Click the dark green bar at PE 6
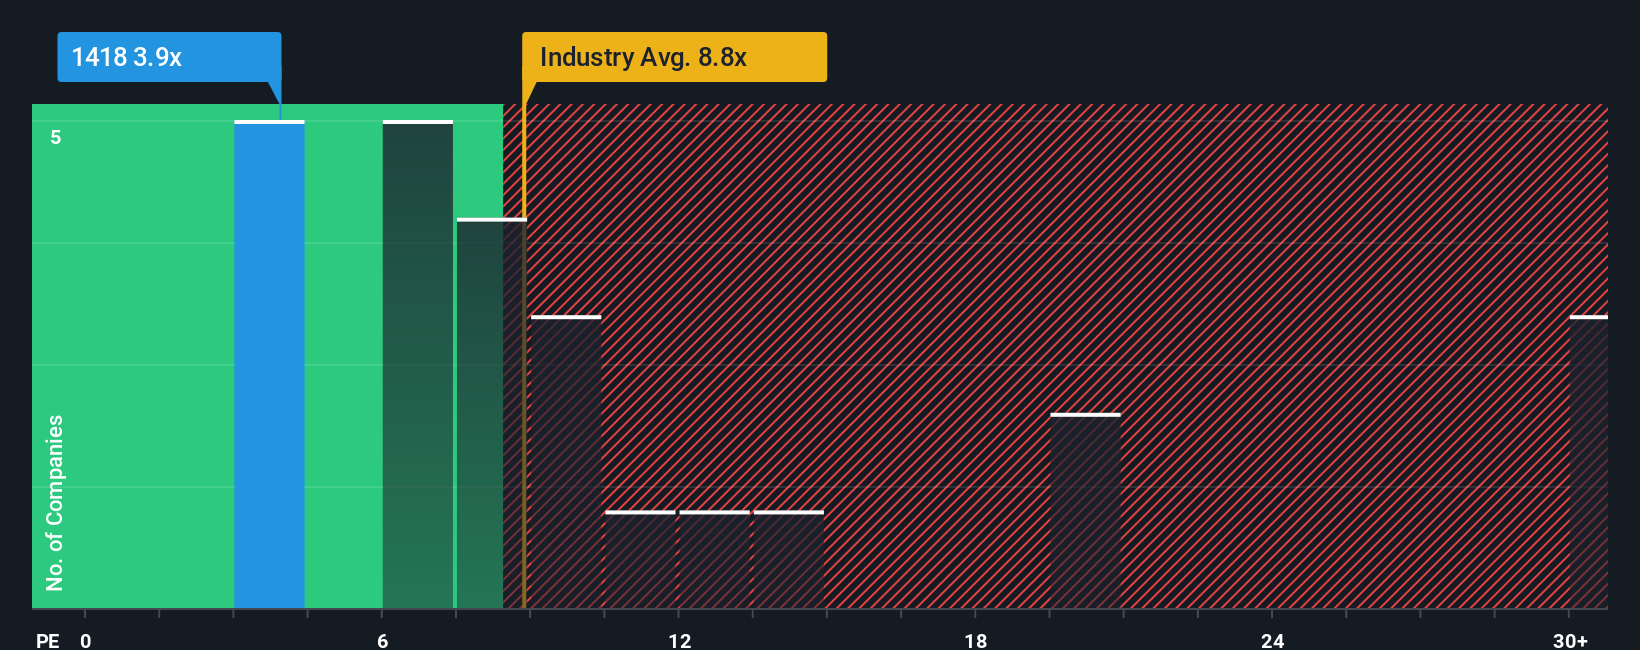 [x=418, y=364]
